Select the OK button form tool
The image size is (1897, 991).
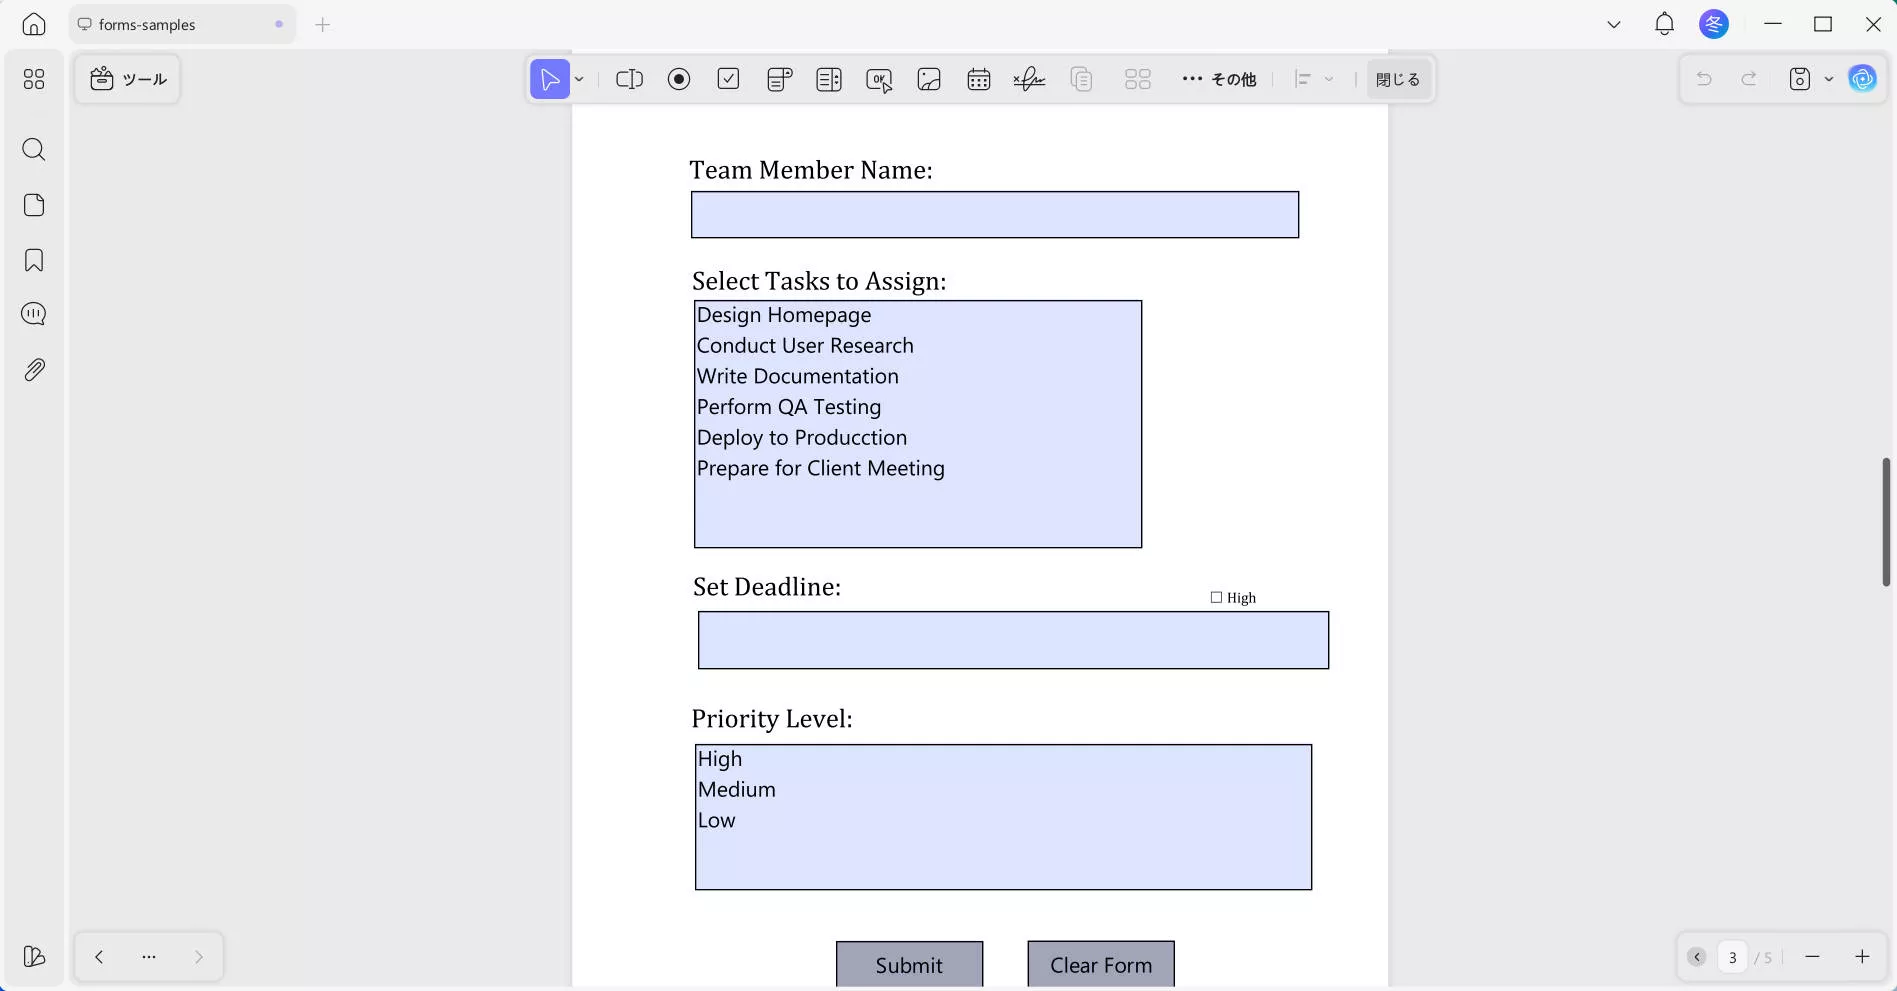pyautogui.click(x=880, y=79)
